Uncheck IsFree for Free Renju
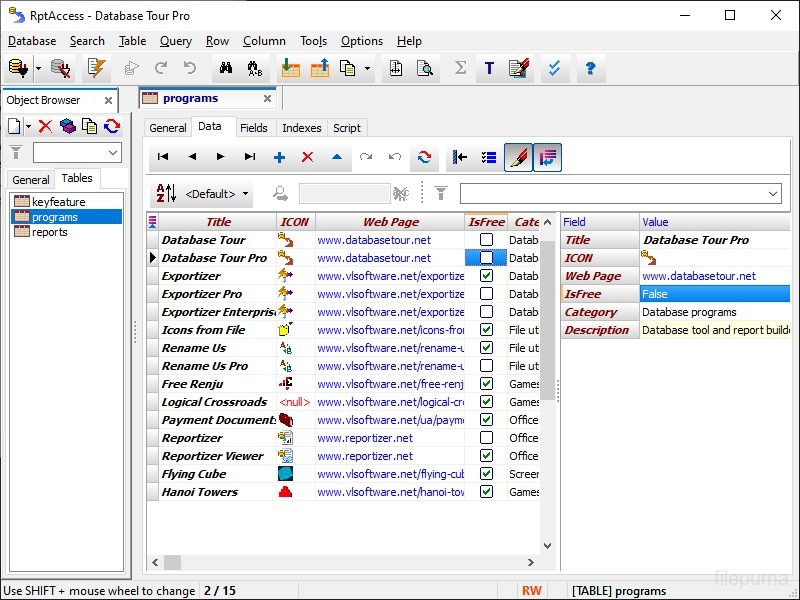The image size is (800, 600). [486, 384]
